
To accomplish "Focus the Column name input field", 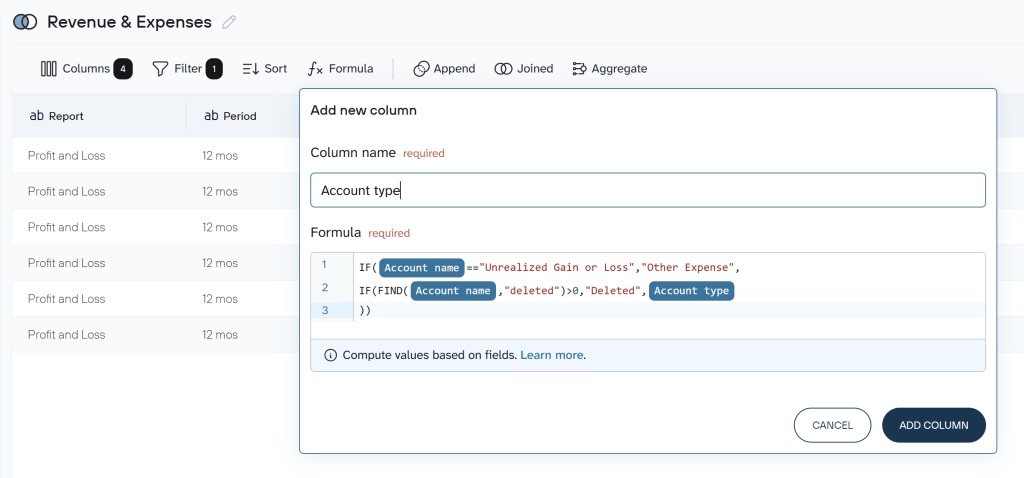I will coord(648,190).
